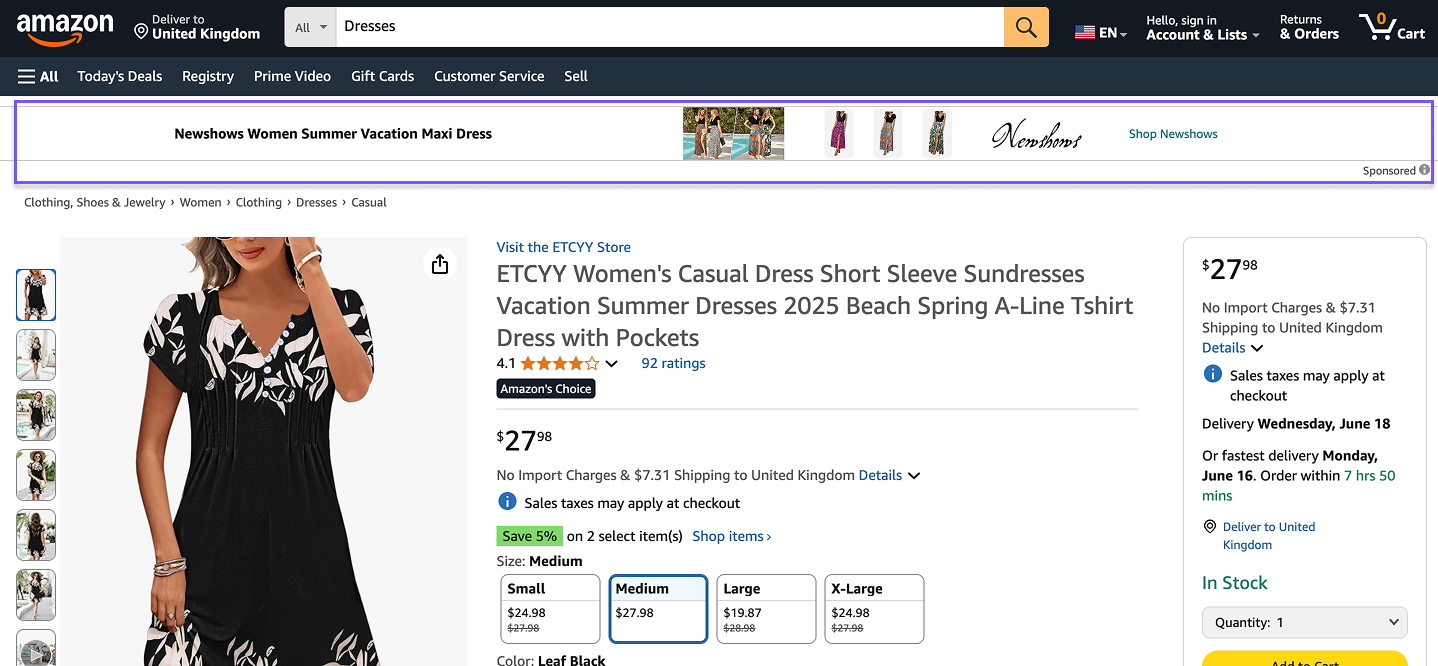The image size is (1438, 666).
Task: Click the US flag language icon
Action: (x=1085, y=33)
